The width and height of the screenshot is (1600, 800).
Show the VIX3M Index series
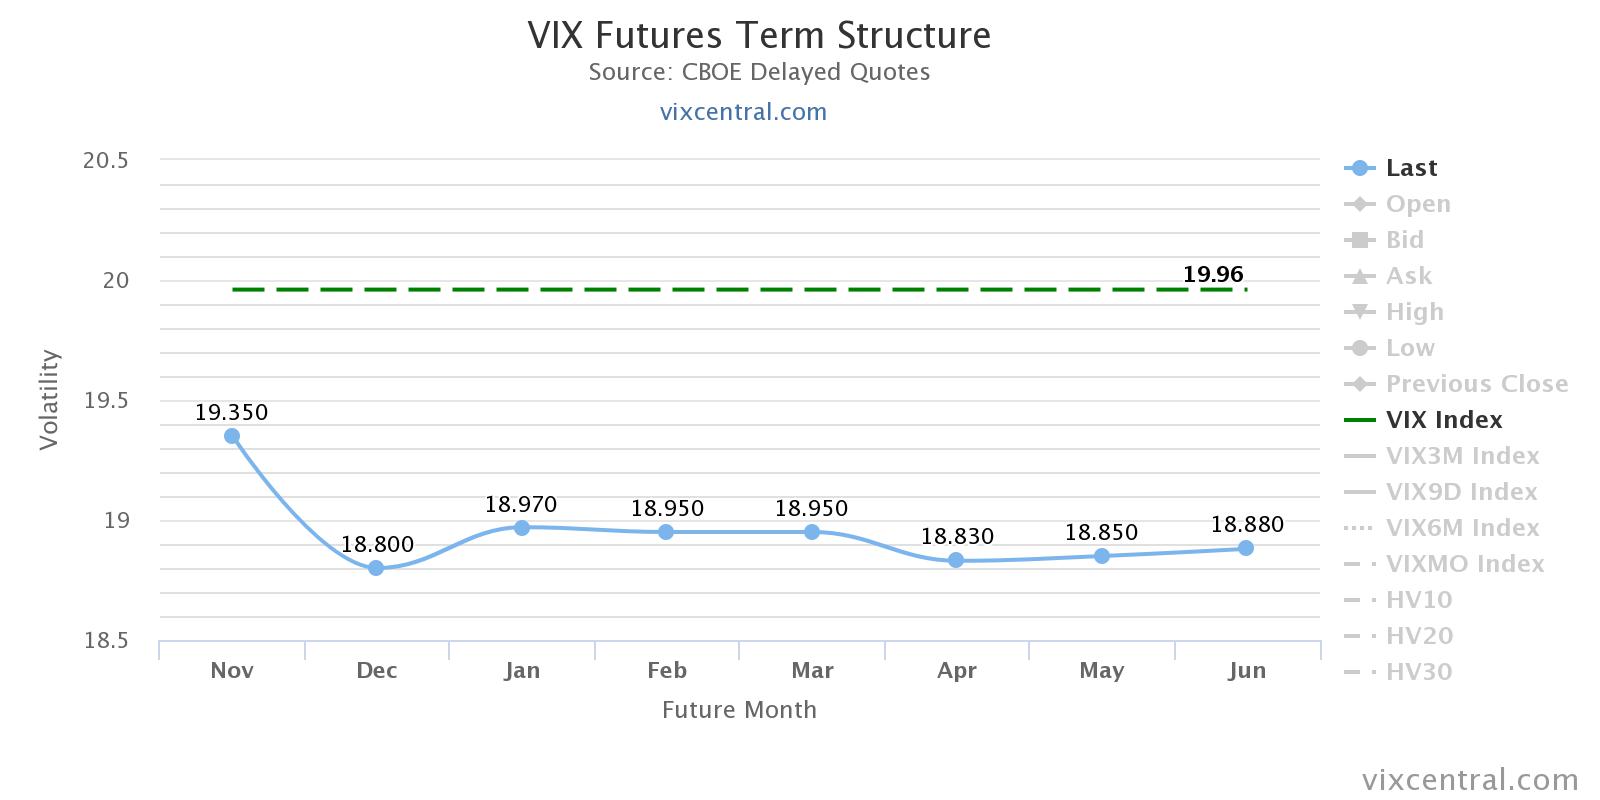tap(1462, 456)
